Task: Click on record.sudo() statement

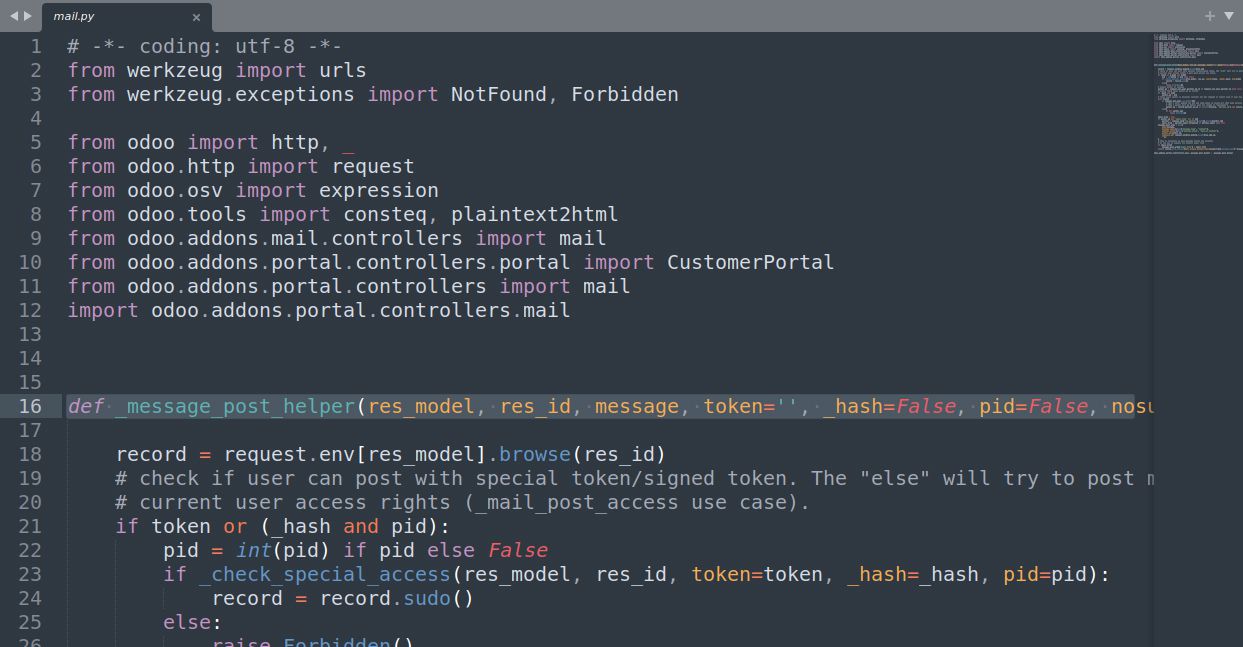Action: [342, 598]
